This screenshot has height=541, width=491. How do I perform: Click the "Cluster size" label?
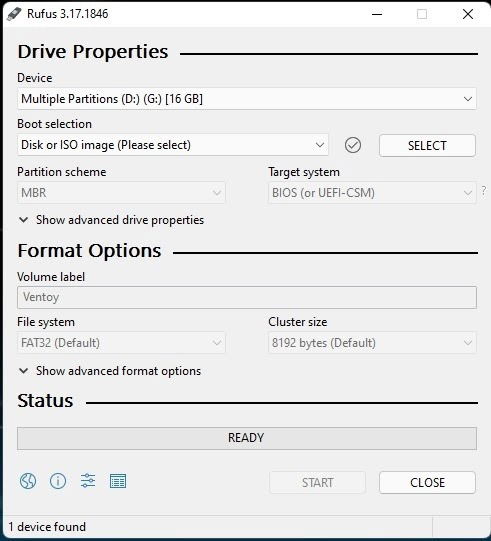[x=298, y=322]
